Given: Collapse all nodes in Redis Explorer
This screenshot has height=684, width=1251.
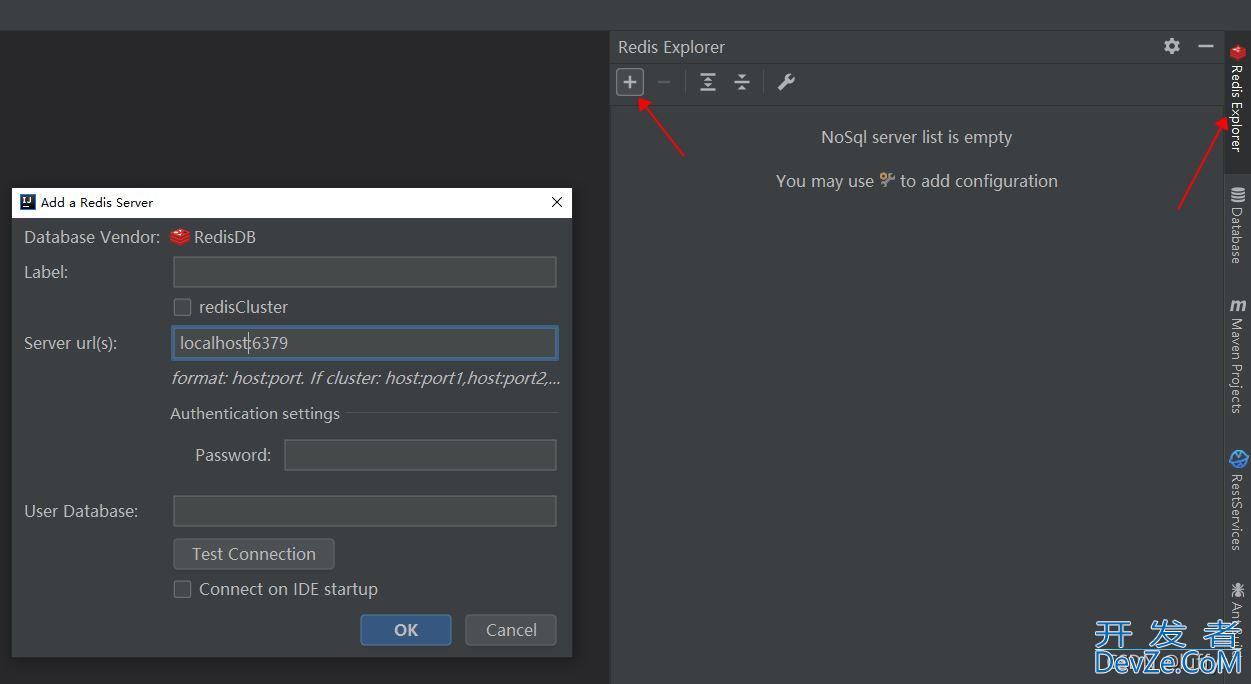Looking at the screenshot, I should (x=742, y=82).
